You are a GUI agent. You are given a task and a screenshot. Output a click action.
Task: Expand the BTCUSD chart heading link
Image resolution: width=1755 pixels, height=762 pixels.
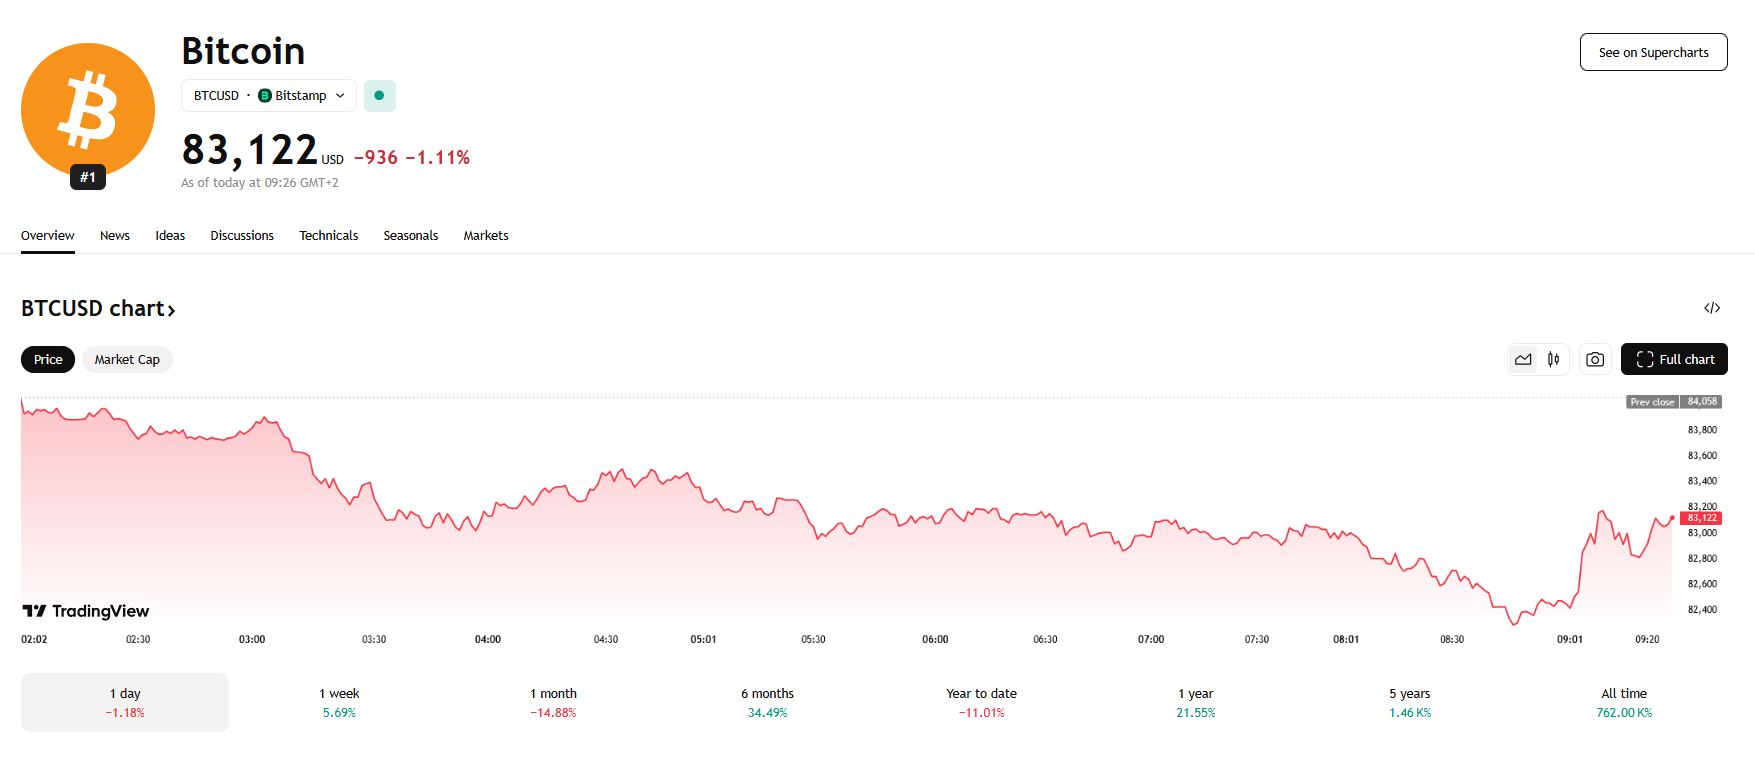tap(98, 309)
